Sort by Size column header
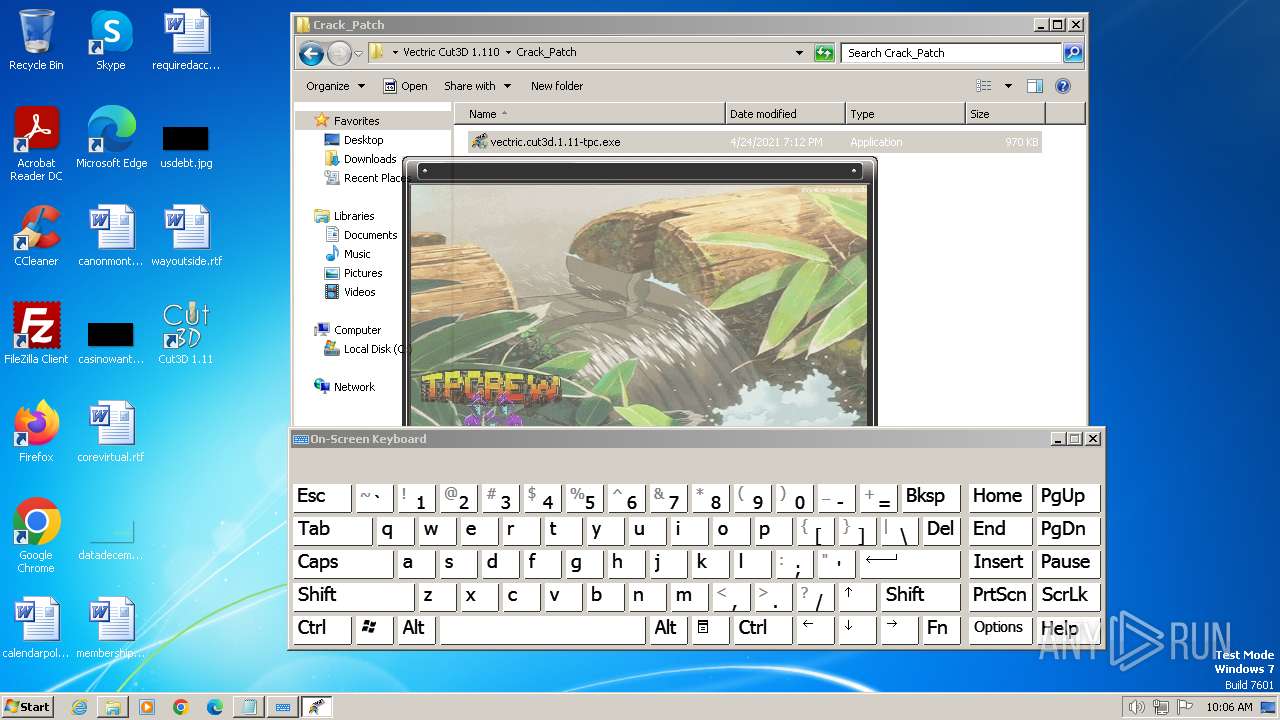1280x720 pixels. (1005, 114)
